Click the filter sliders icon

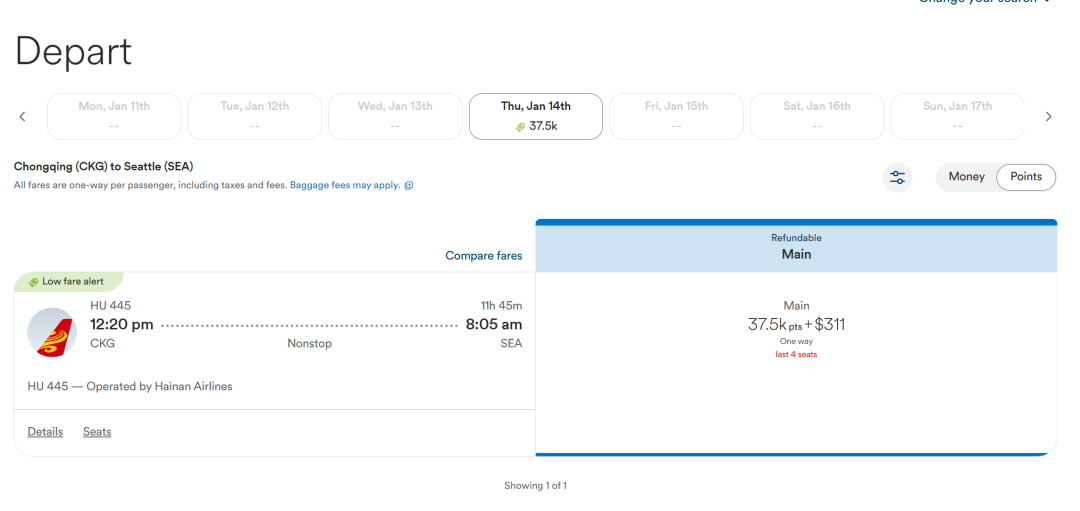[x=897, y=177]
